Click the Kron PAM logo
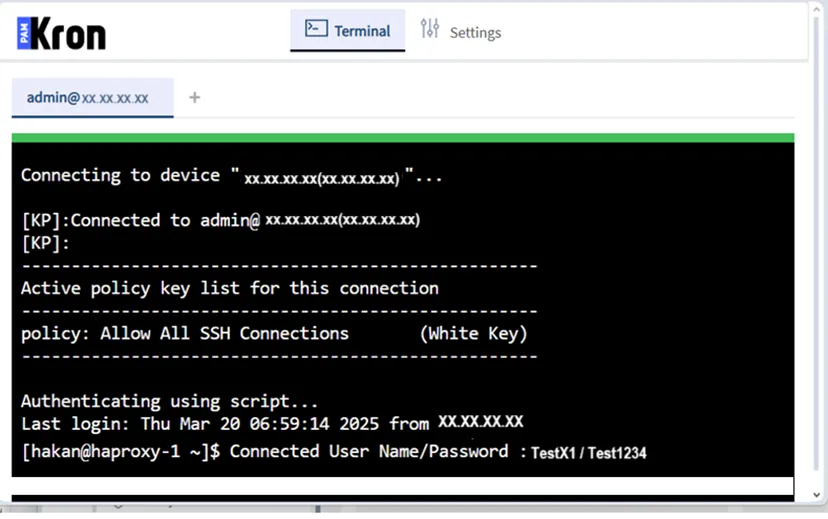This screenshot has width=828, height=519. coord(61,33)
